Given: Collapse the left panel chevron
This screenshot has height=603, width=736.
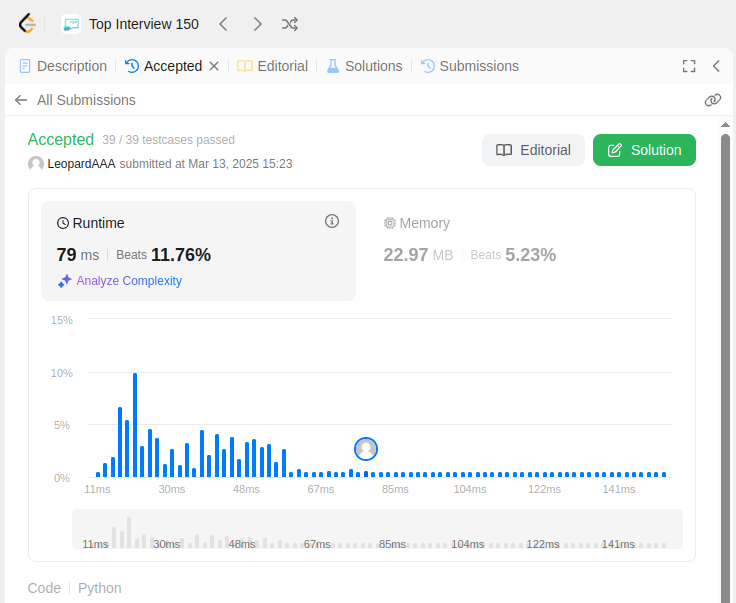Looking at the screenshot, I should click(716, 66).
